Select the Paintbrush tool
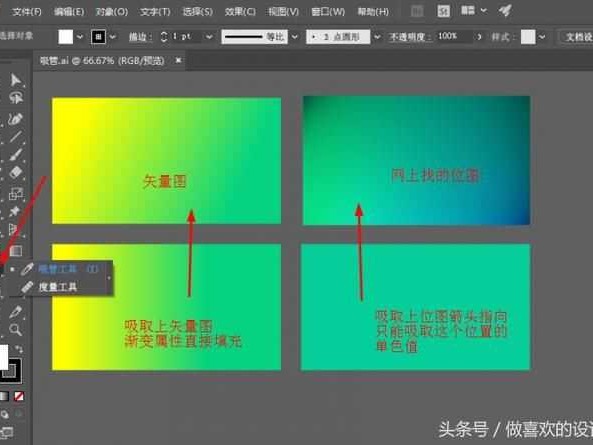Image resolution: width=593 pixels, height=445 pixels. (x=16, y=155)
